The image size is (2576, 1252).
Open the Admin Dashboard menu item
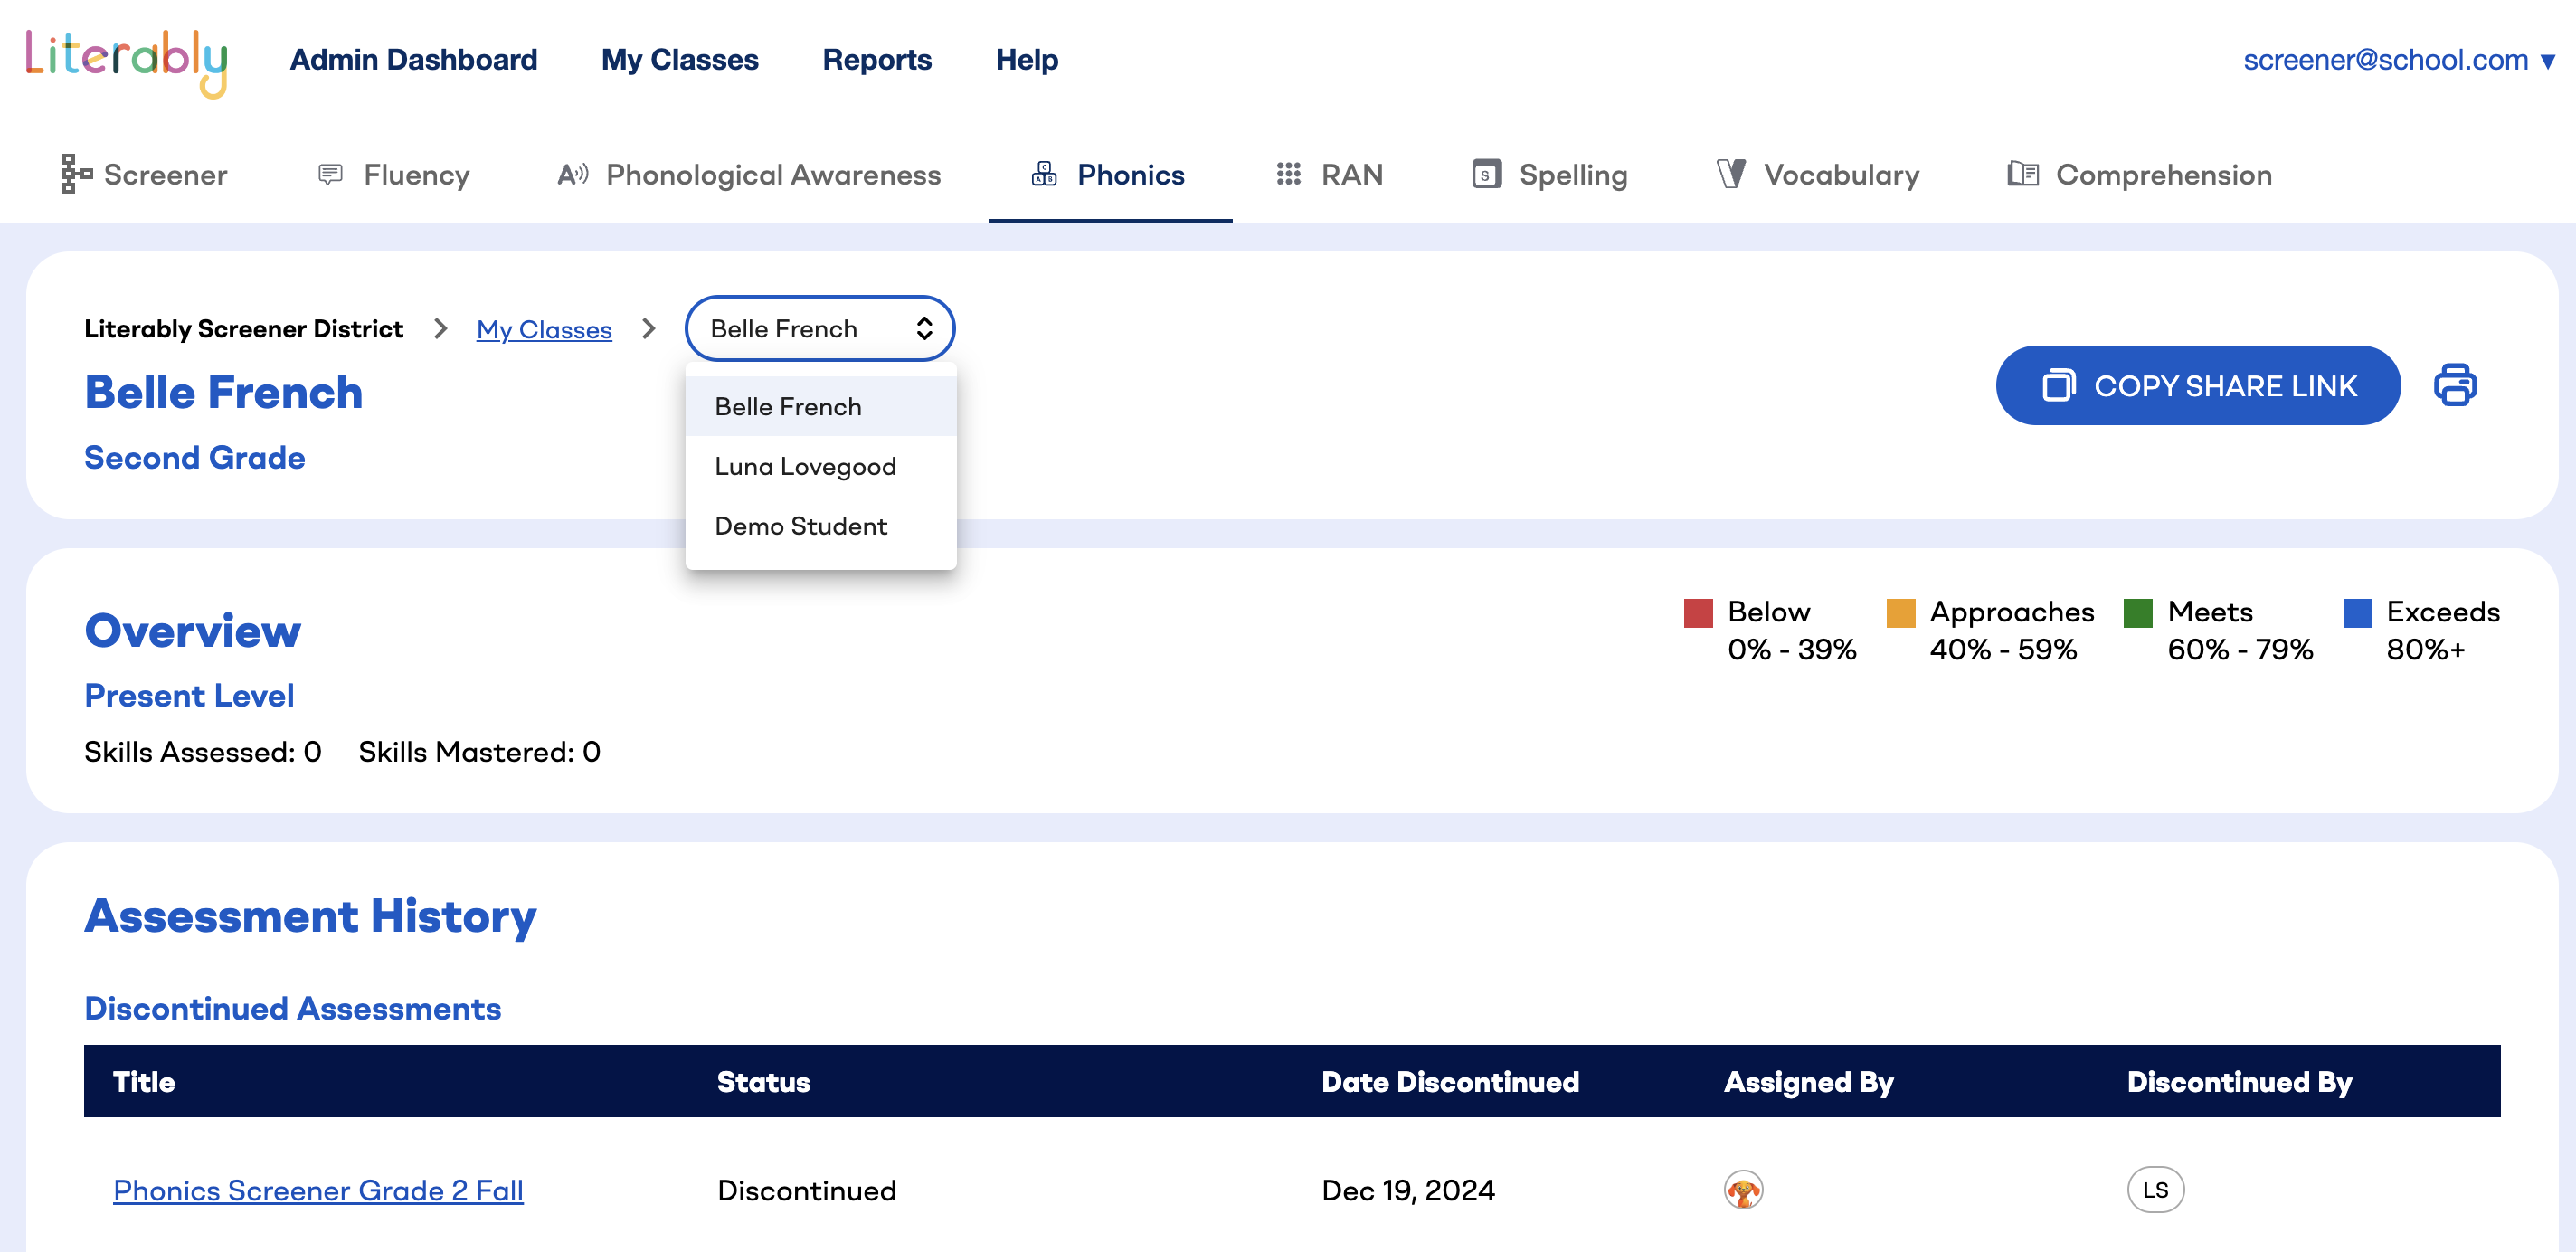pos(413,60)
